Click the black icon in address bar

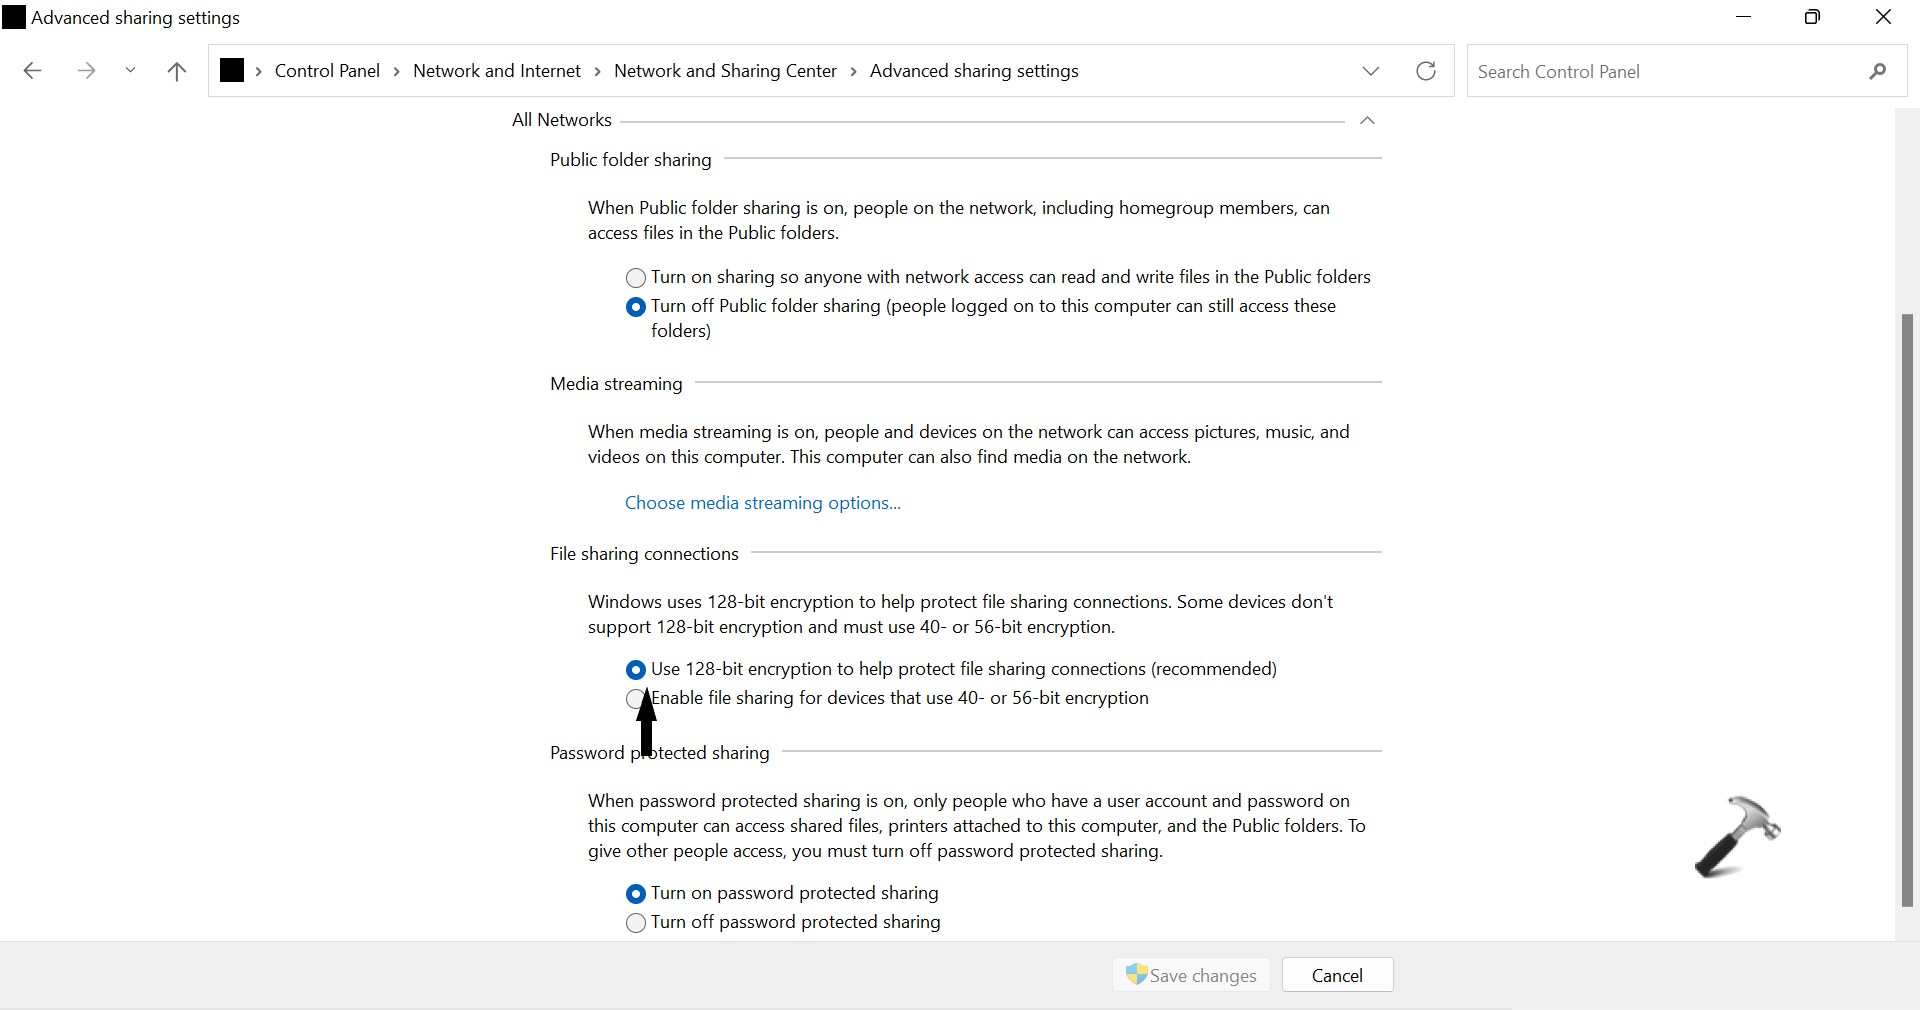232,71
